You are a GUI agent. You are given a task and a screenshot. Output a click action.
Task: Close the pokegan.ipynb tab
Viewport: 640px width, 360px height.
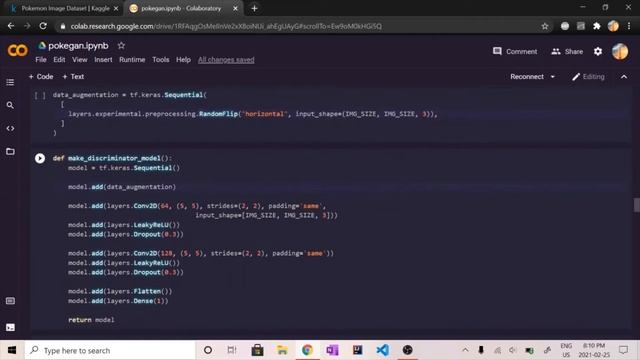point(235,8)
